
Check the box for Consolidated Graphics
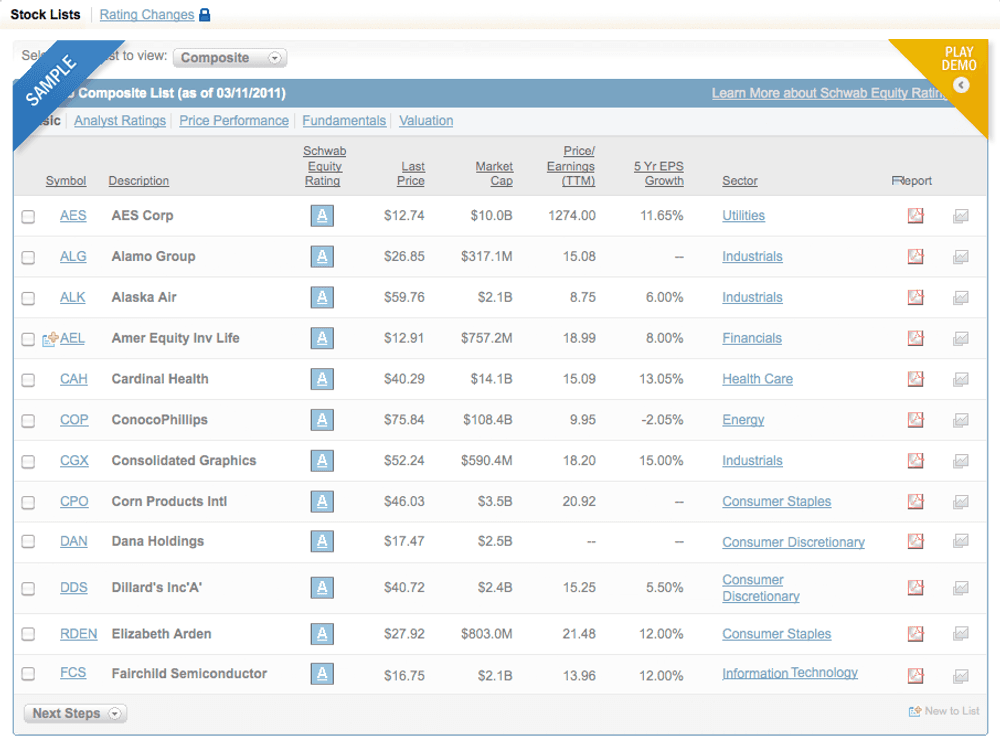coord(28,462)
